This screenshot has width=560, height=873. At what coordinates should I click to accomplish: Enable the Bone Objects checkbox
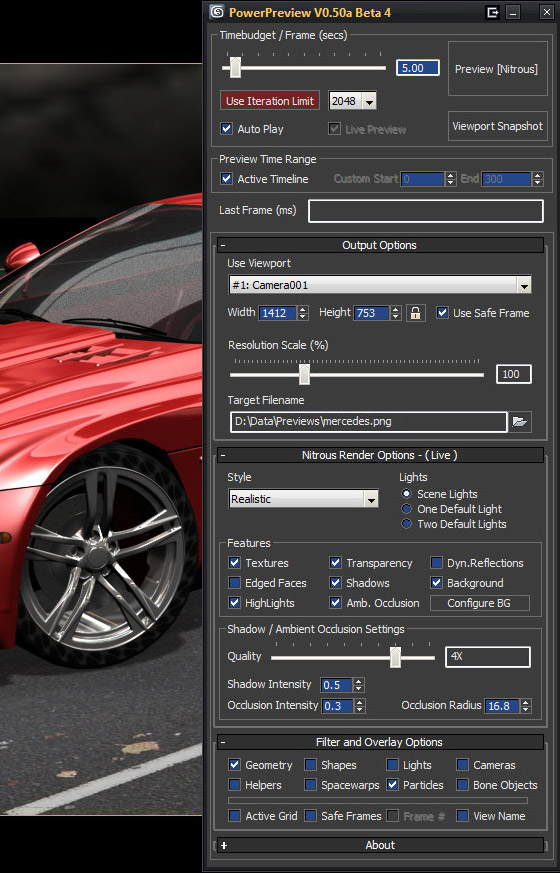tap(463, 785)
